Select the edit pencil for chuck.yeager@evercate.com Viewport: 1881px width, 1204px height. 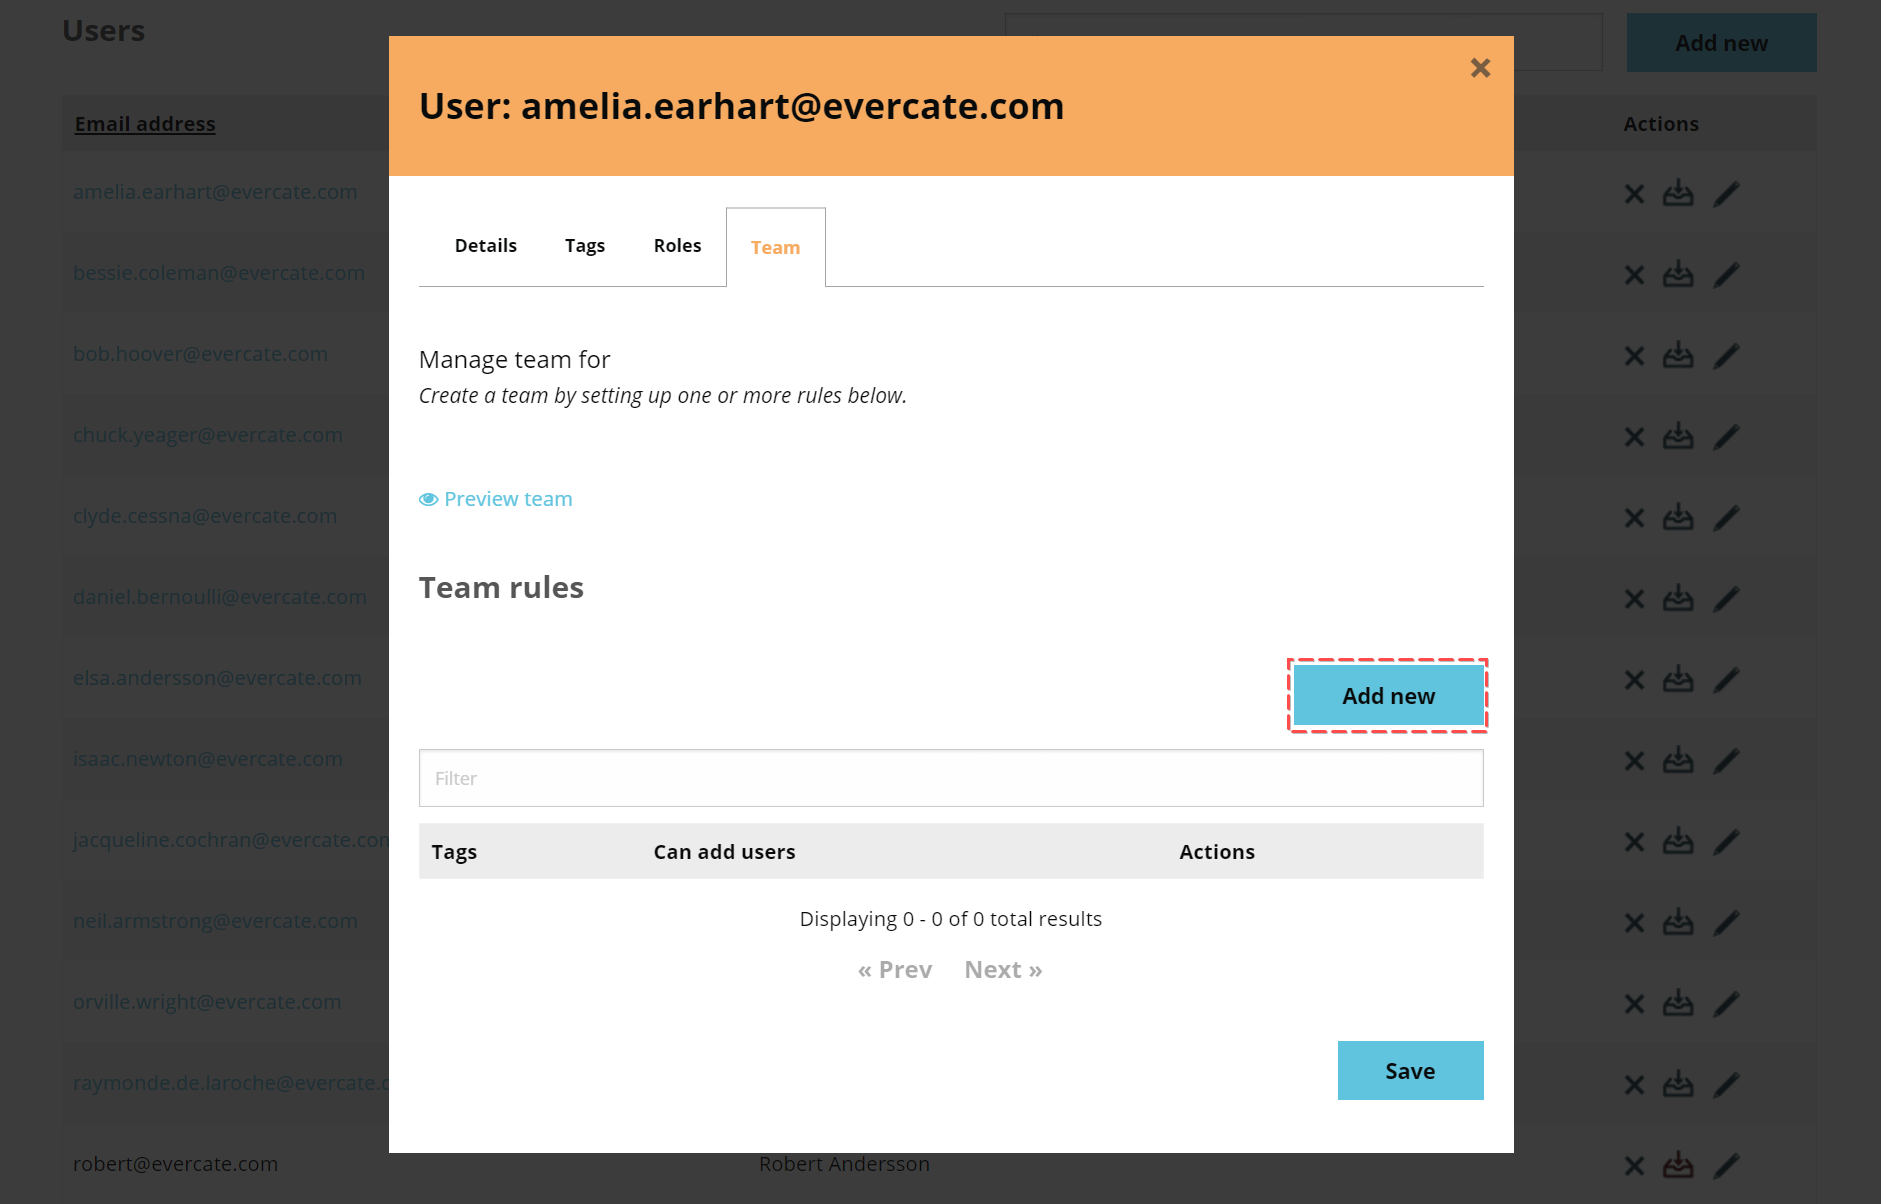coord(1727,435)
